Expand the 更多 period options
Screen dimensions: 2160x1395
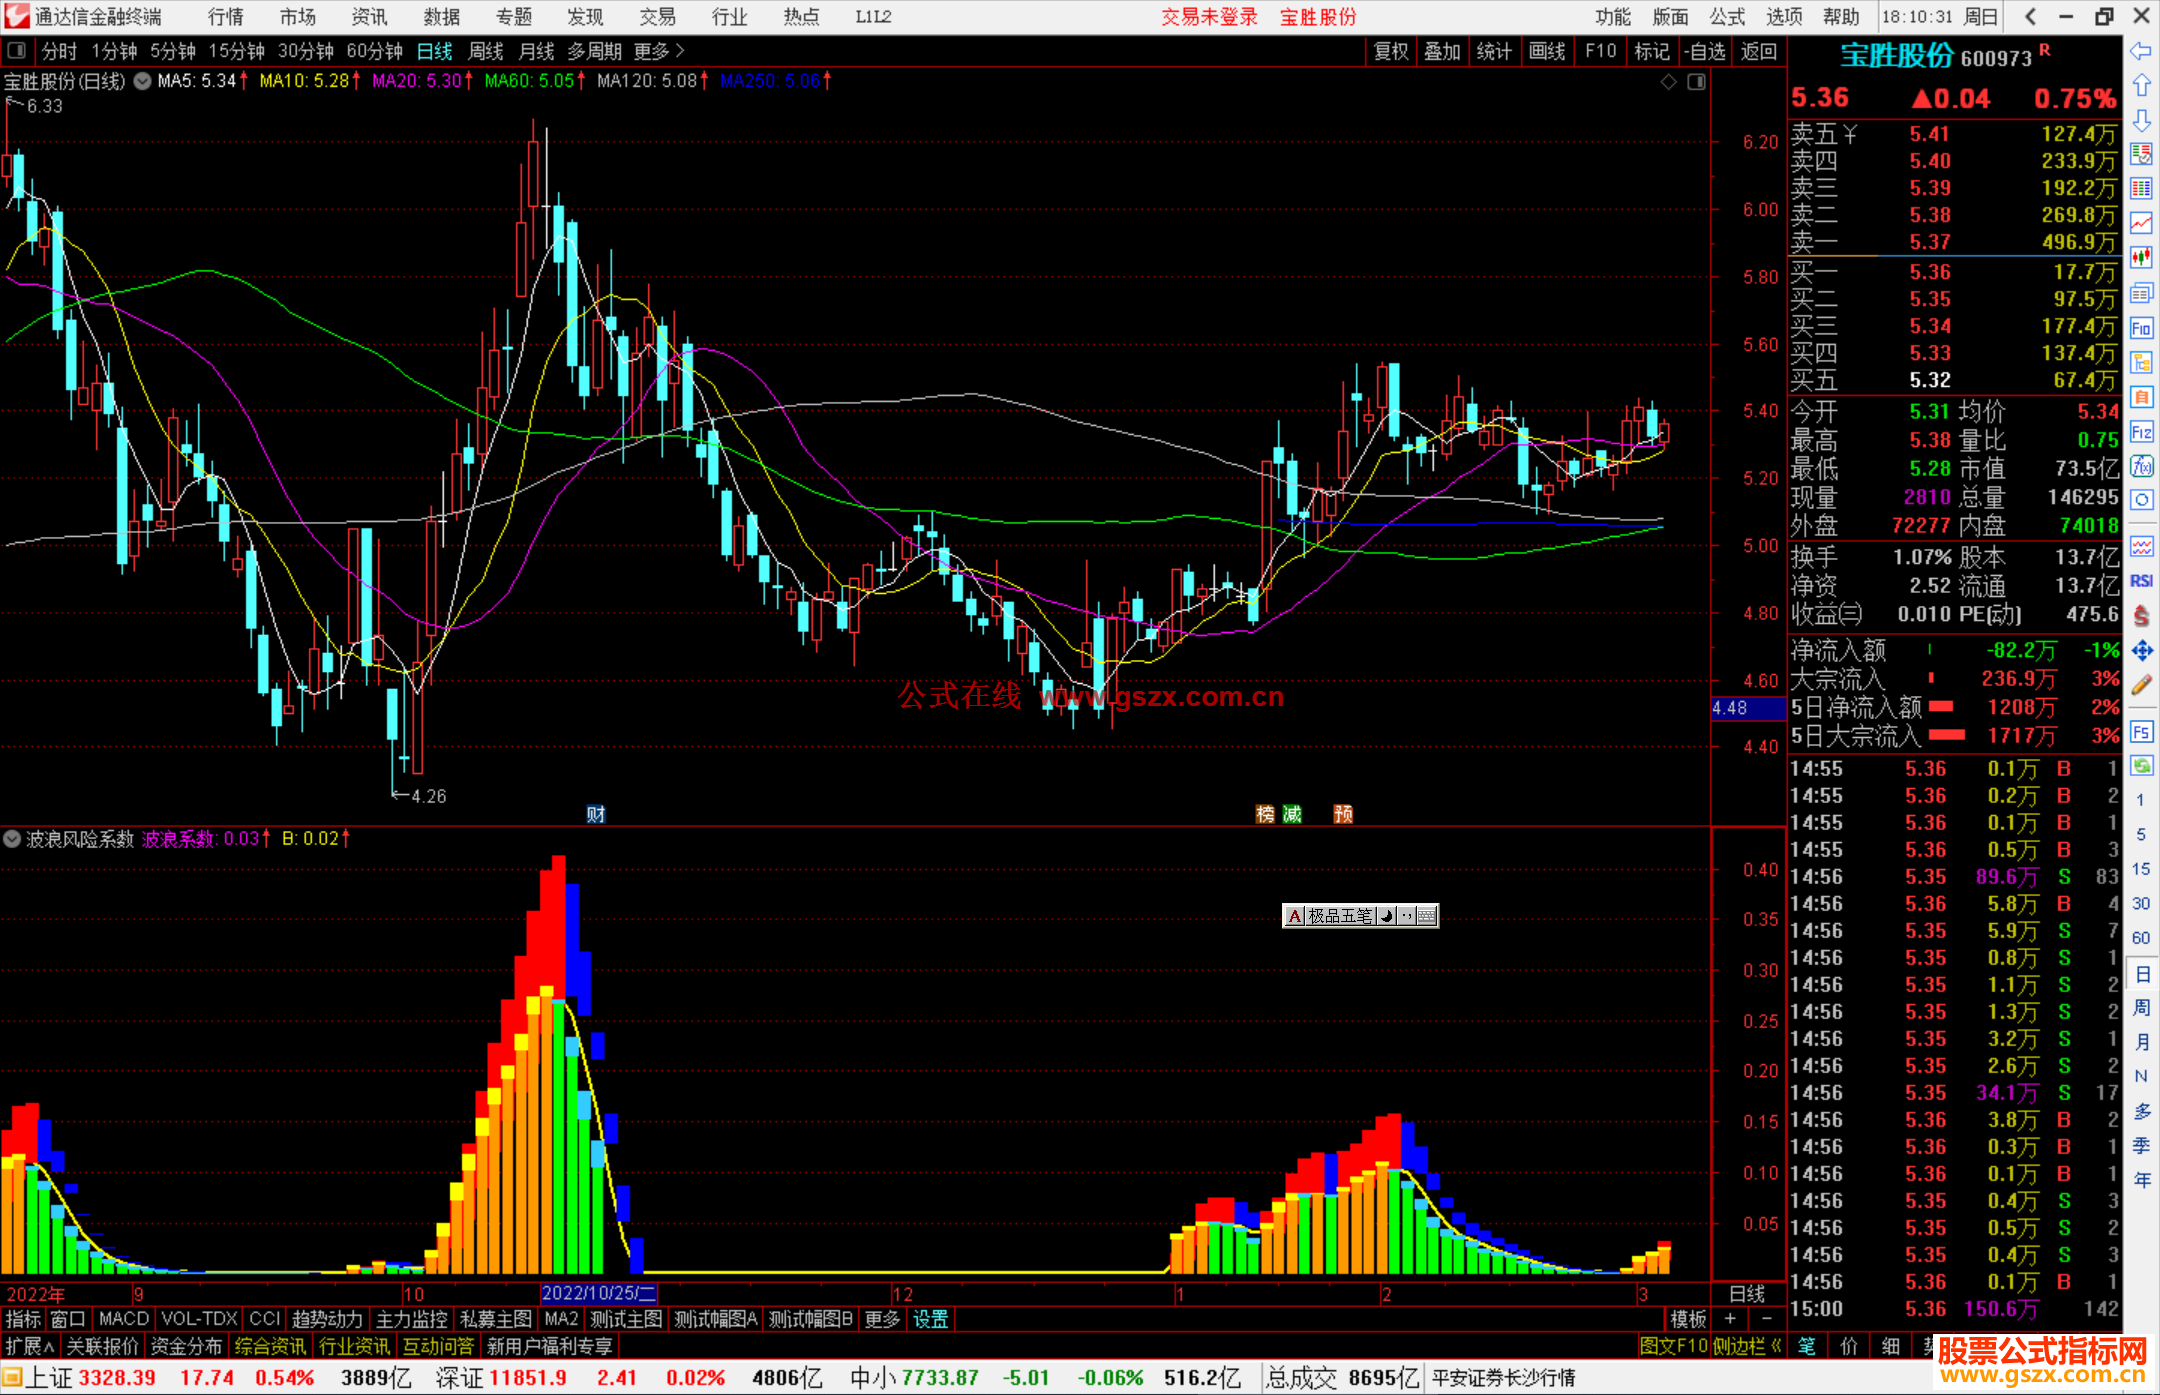[x=659, y=51]
